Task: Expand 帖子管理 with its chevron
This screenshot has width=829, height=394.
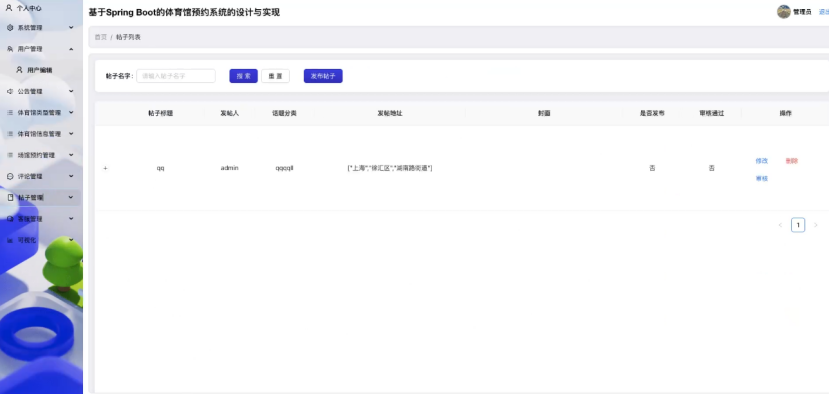Action: click(71, 197)
